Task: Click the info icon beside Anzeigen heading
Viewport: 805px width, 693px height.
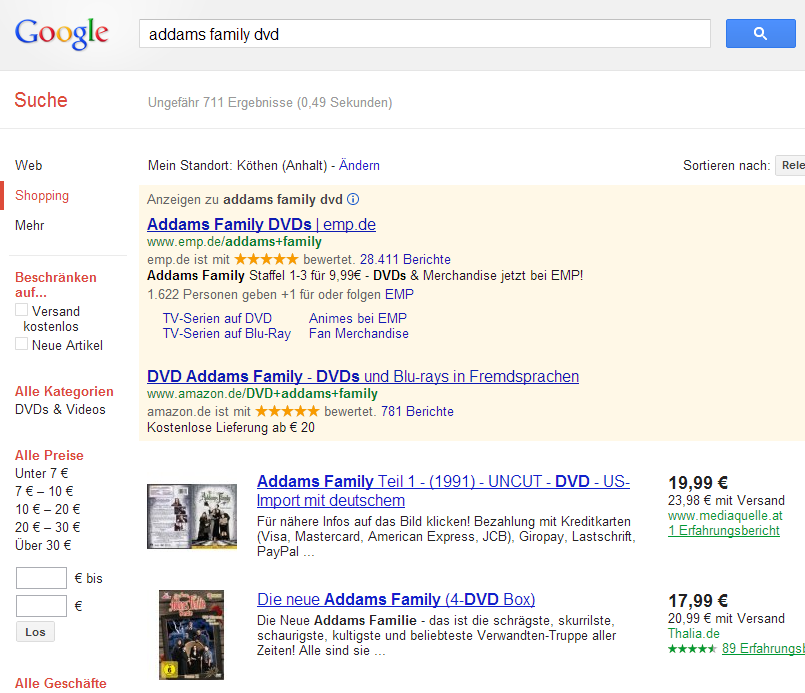Action: pos(353,199)
